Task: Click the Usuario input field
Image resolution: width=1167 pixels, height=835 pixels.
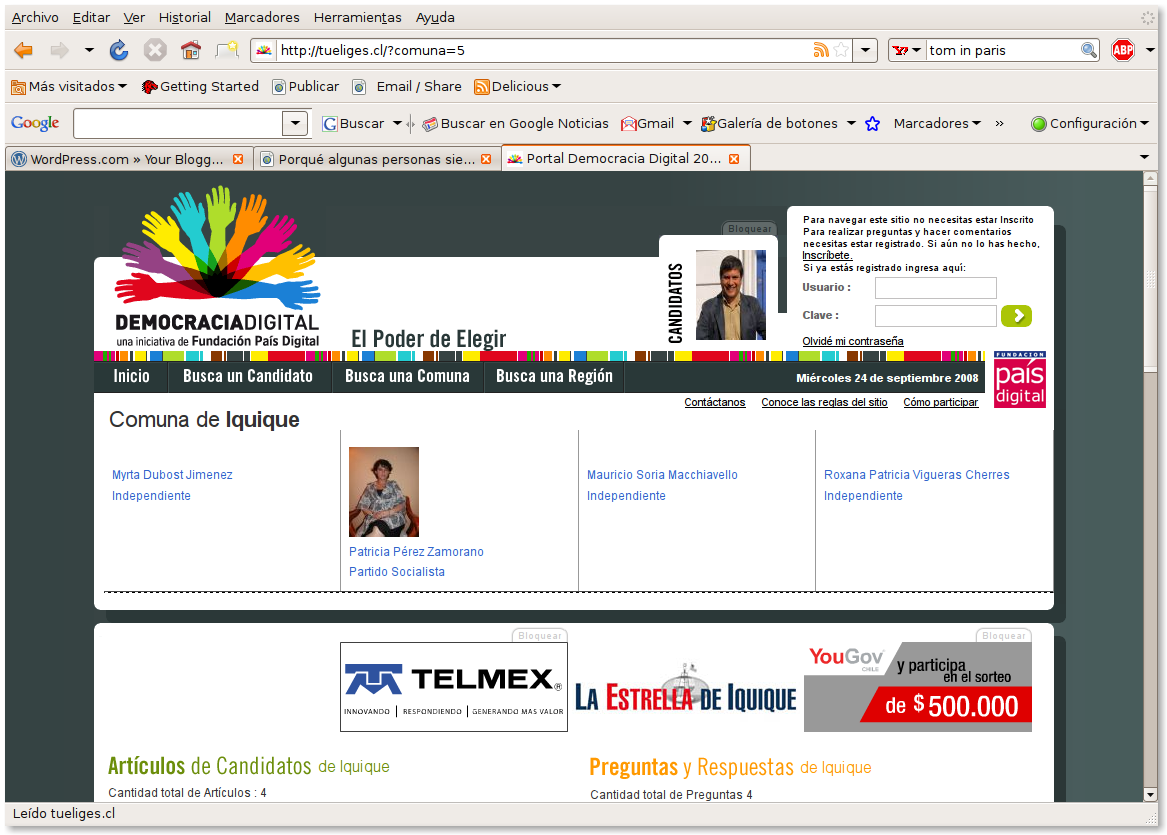Action: (935, 288)
